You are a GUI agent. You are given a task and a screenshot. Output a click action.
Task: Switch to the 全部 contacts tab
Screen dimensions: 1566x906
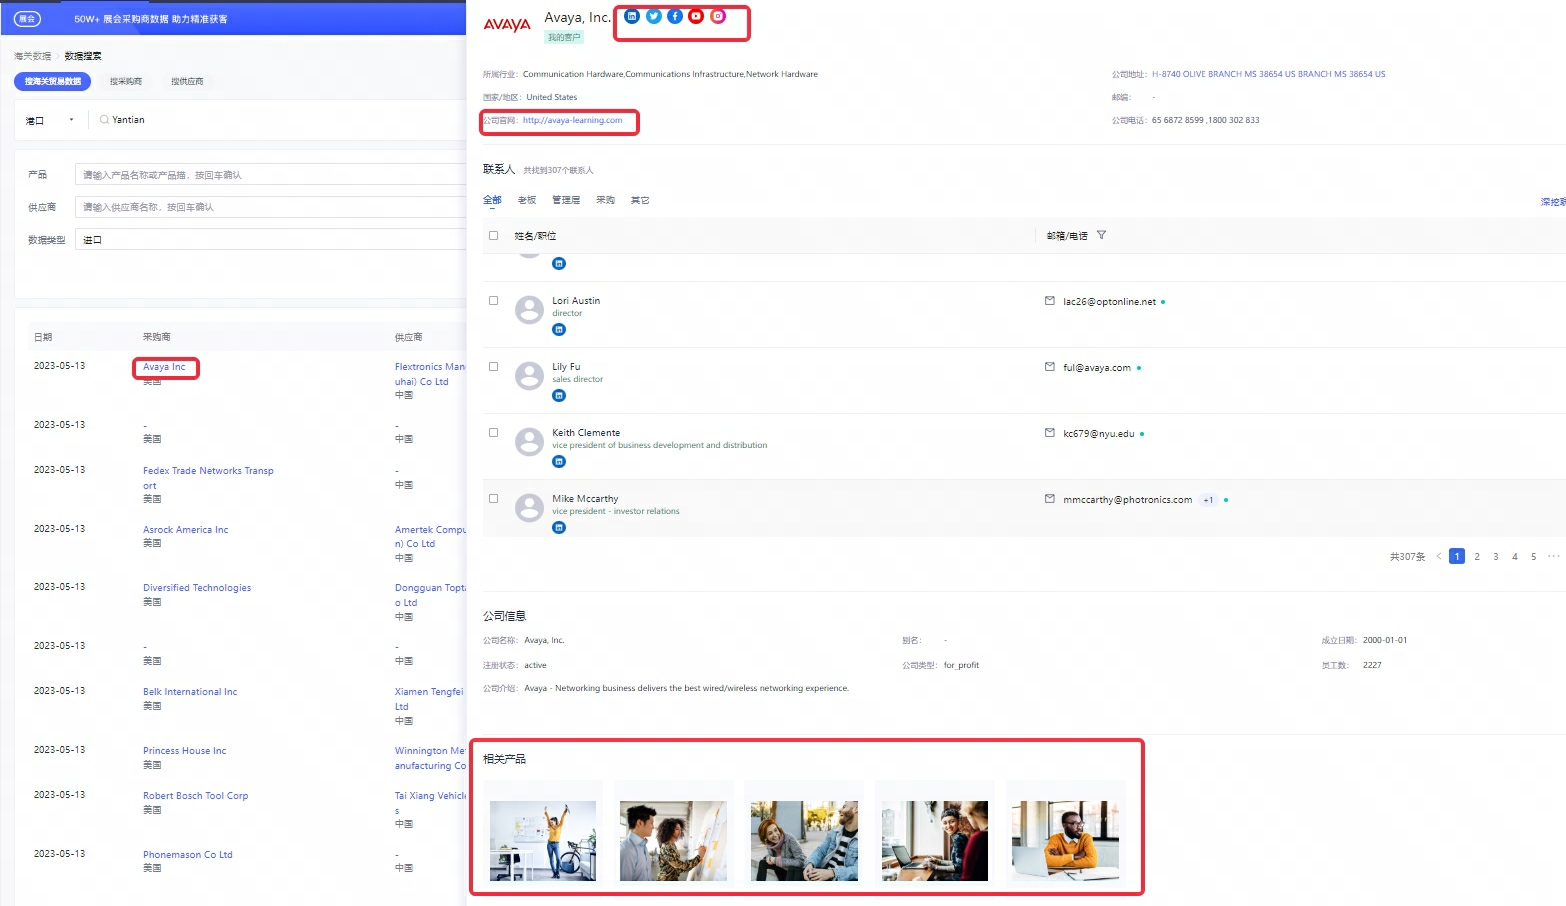492,200
